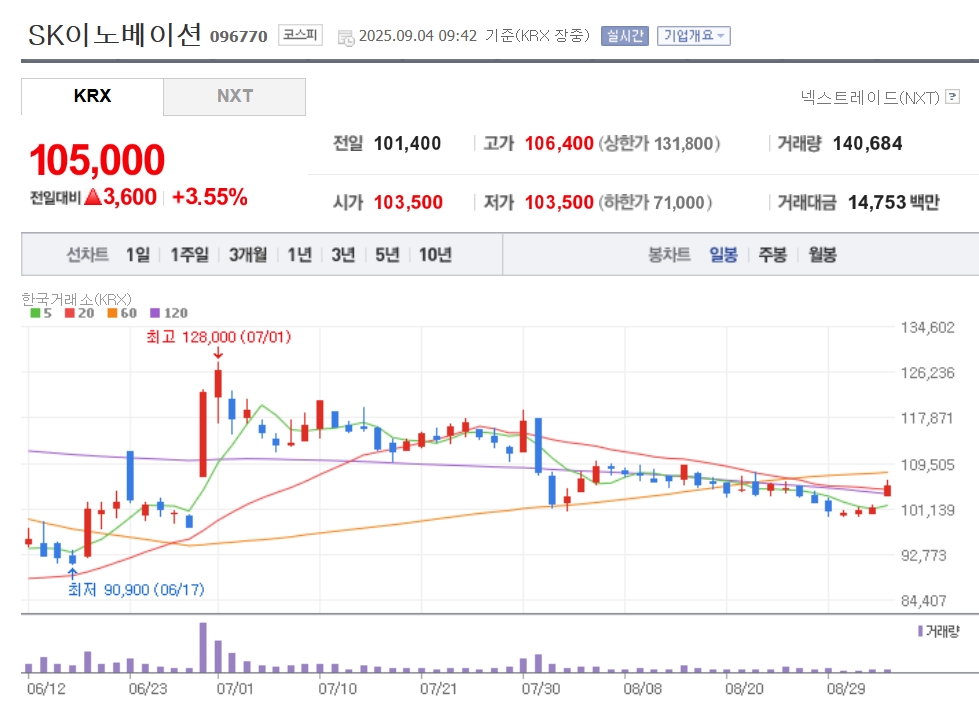Image resolution: width=979 pixels, height=713 pixels.
Task: Click the '08/08' date axis label
Action: click(x=642, y=689)
